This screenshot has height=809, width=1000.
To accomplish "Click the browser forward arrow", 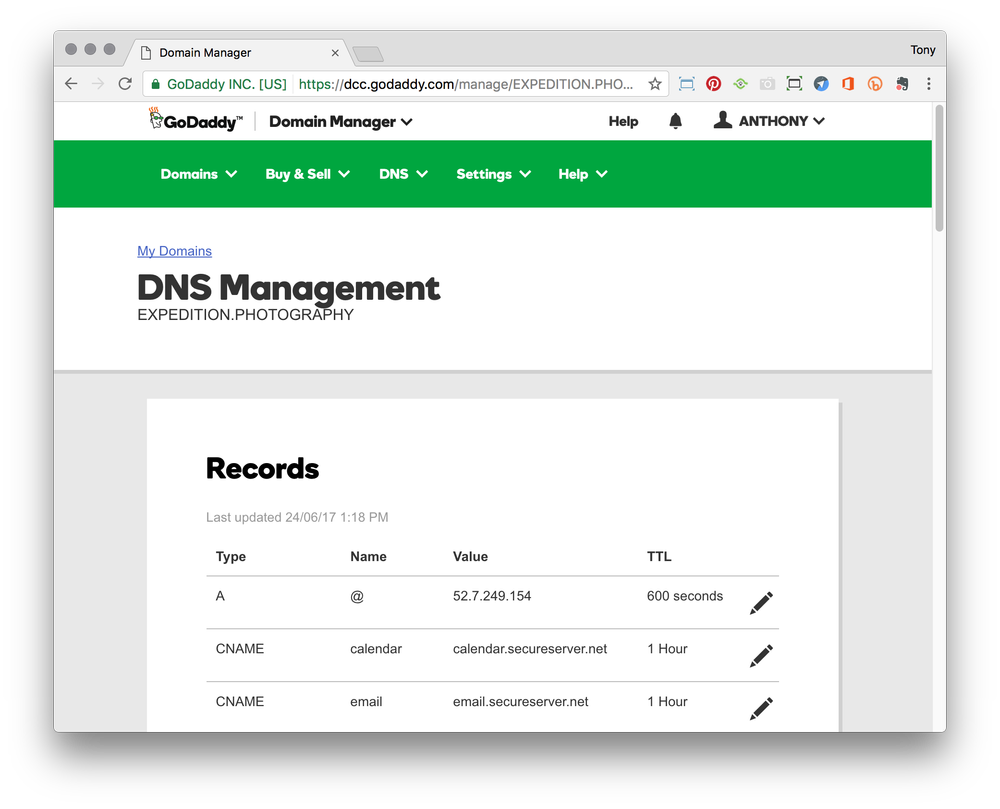I will click(x=98, y=84).
